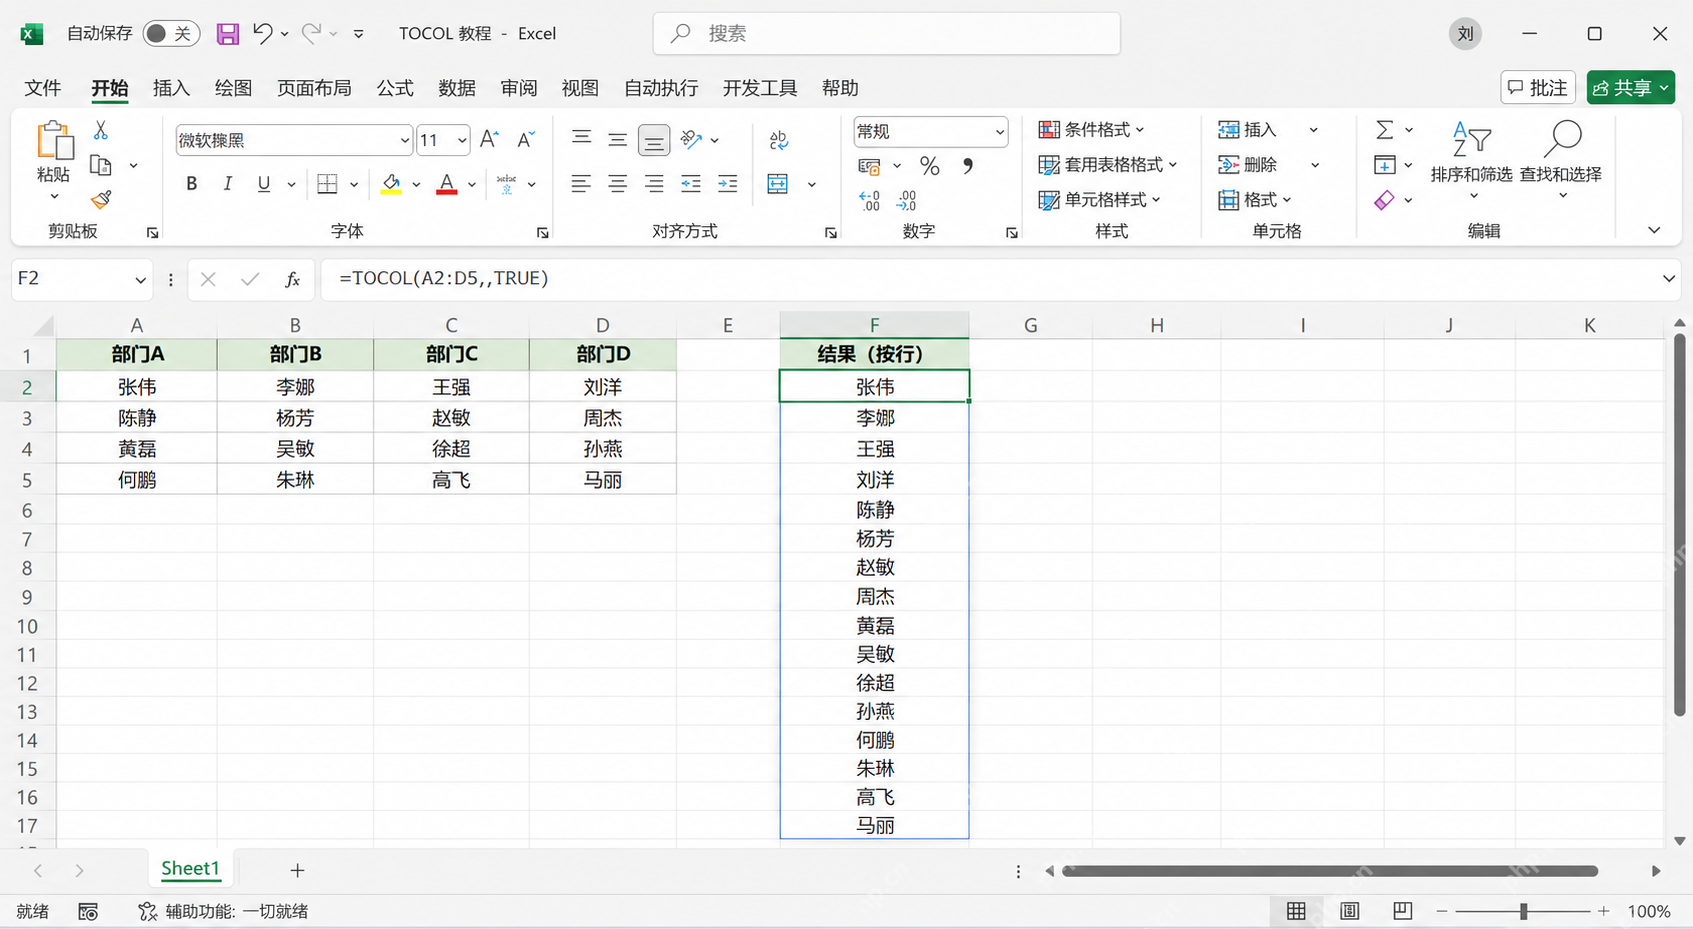Click Increase Indent icon
This screenshot has width=1693, height=929.
click(727, 183)
